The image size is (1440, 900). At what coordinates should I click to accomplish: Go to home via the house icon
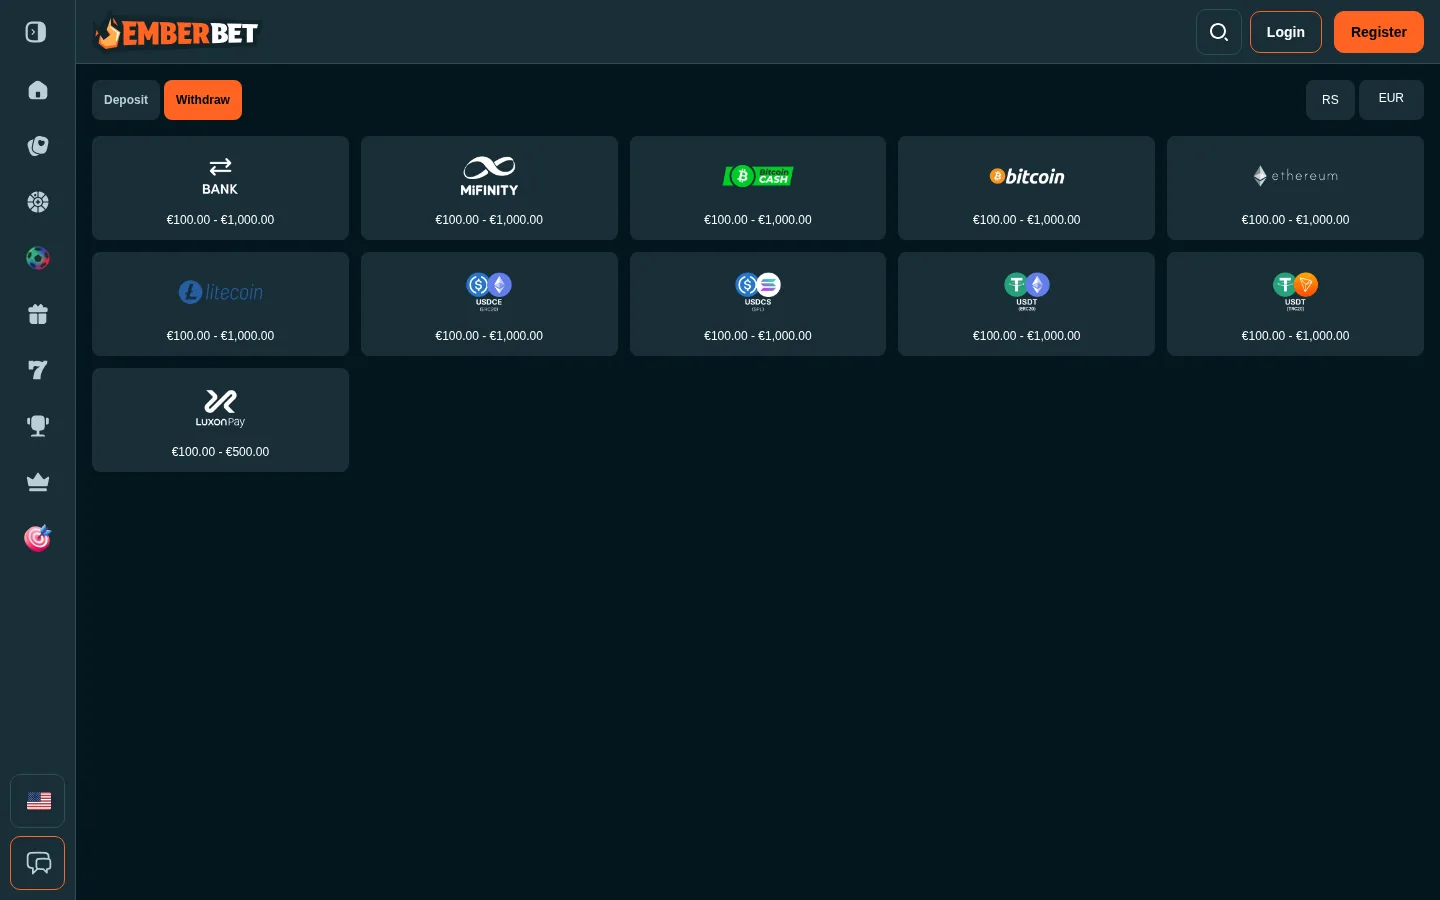pos(38,90)
